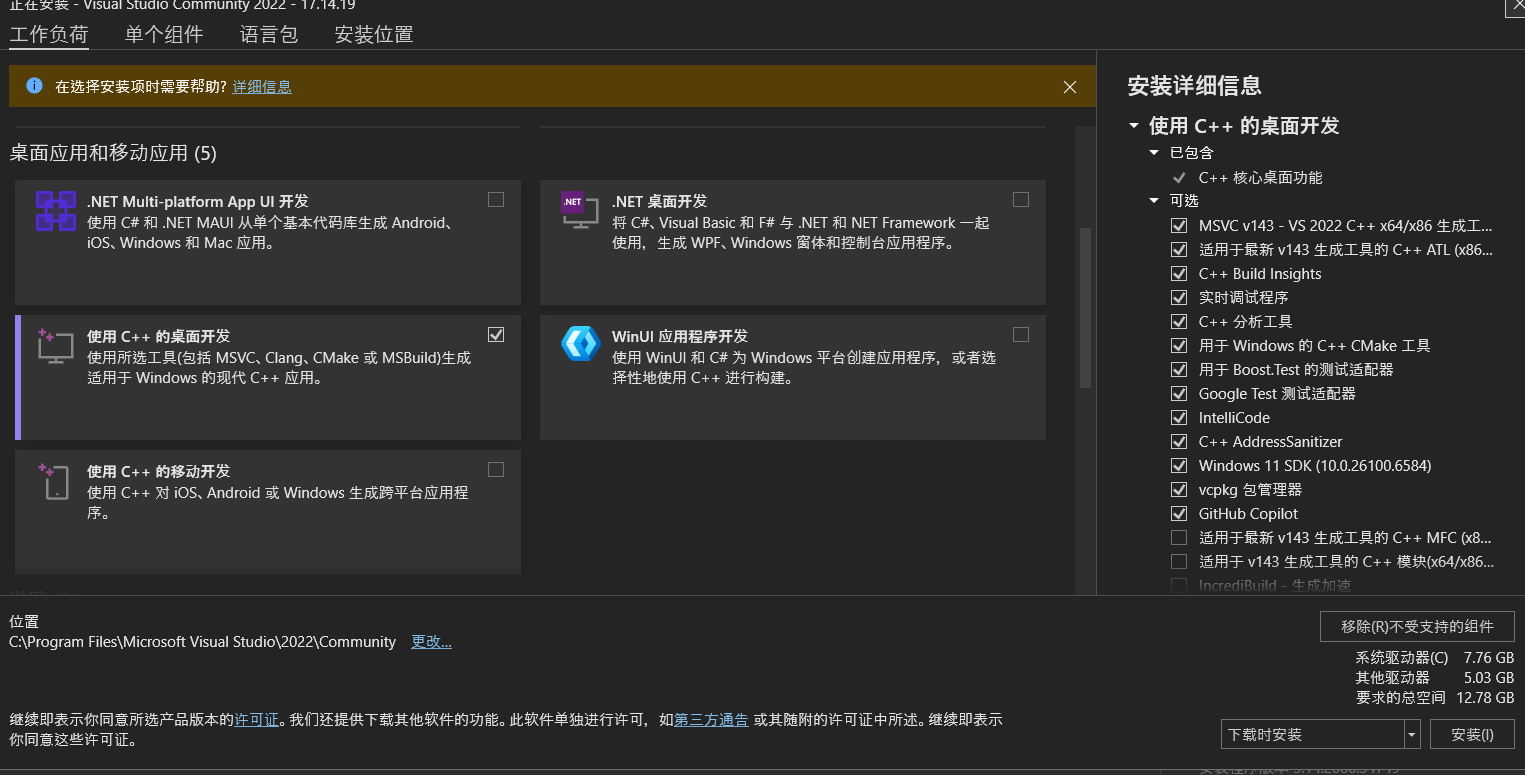Check the C++ 模块 for v143 component

tap(1179, 562)
